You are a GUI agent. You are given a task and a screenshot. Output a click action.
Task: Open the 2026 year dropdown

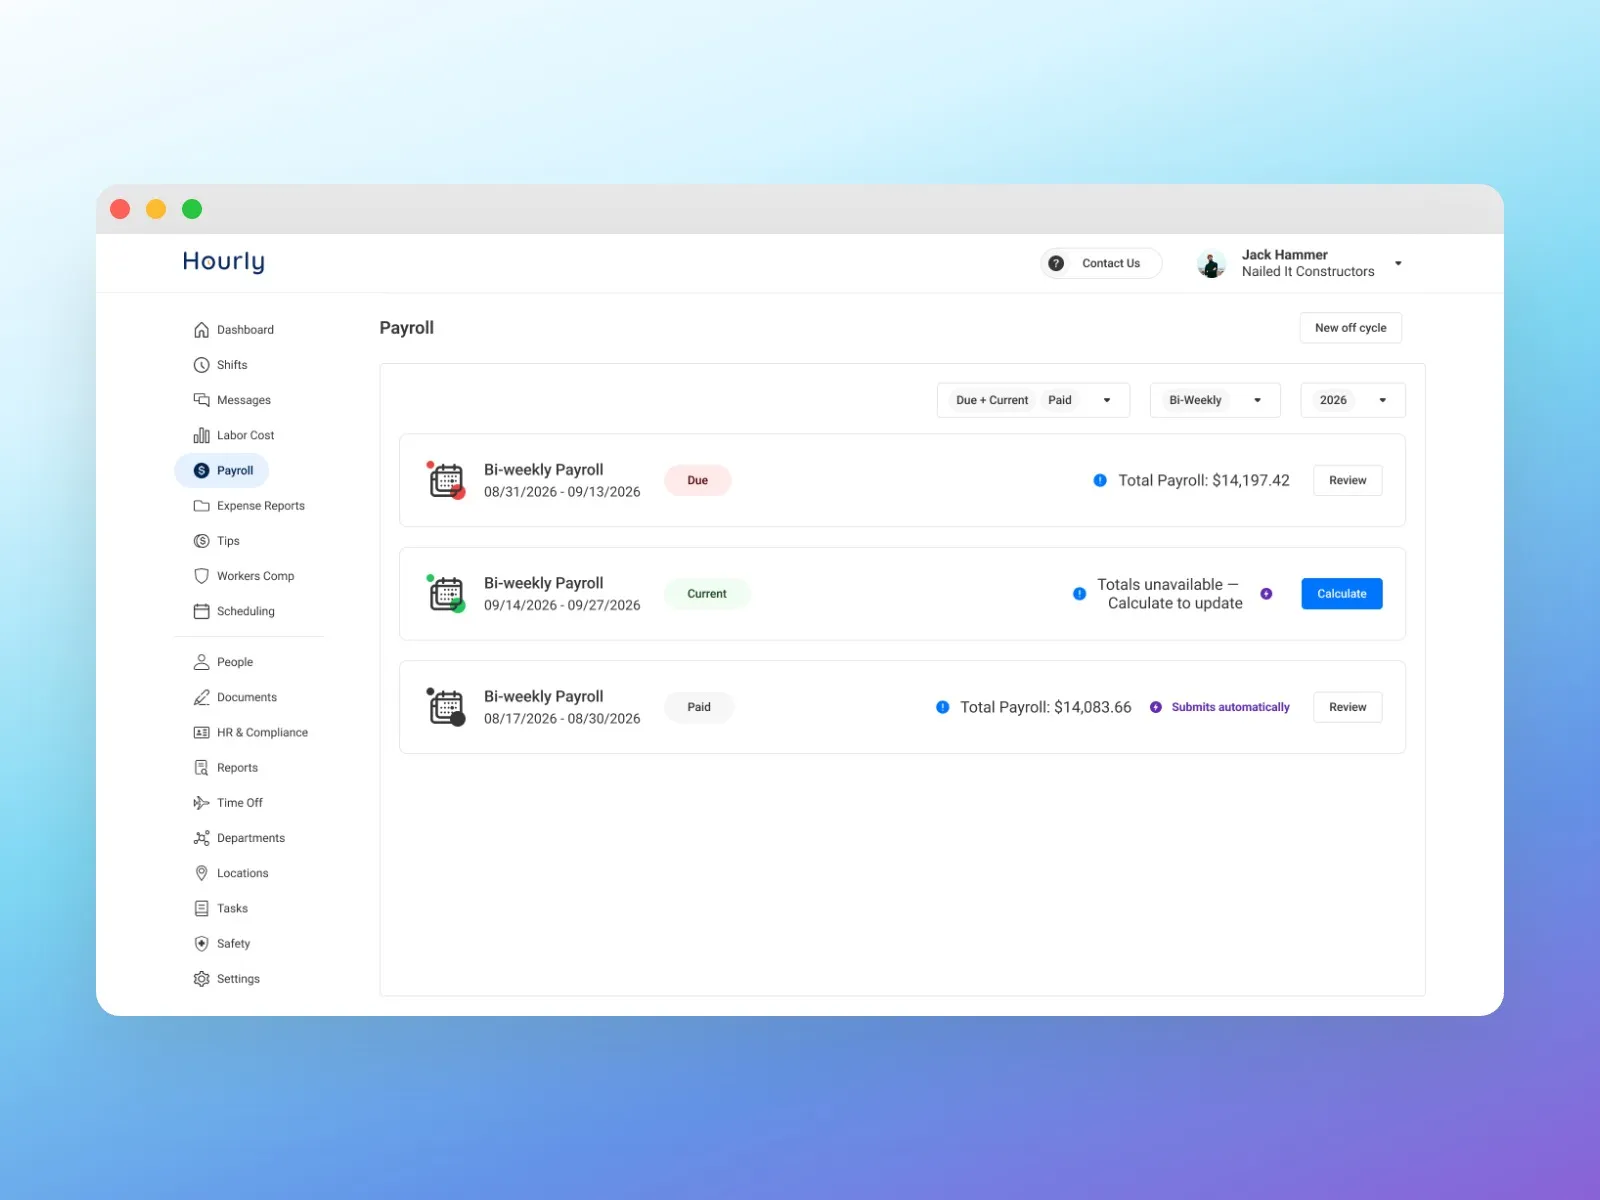pyautogui.click(x=1352, y=400)
